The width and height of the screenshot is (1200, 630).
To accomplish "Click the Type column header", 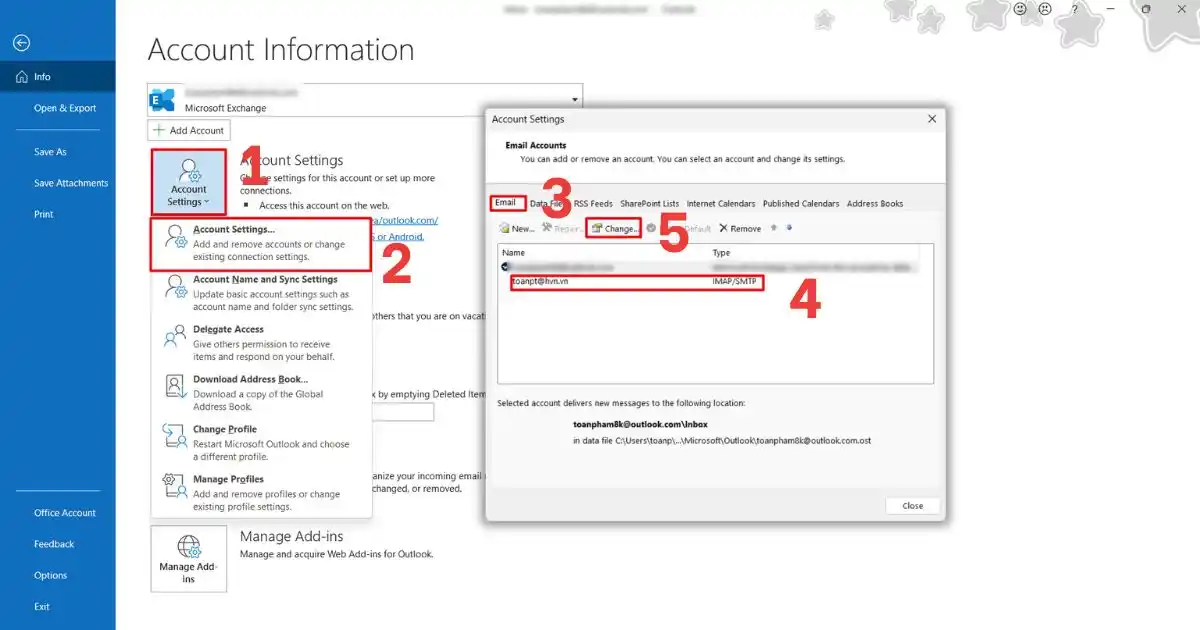I will pos(721,253).
